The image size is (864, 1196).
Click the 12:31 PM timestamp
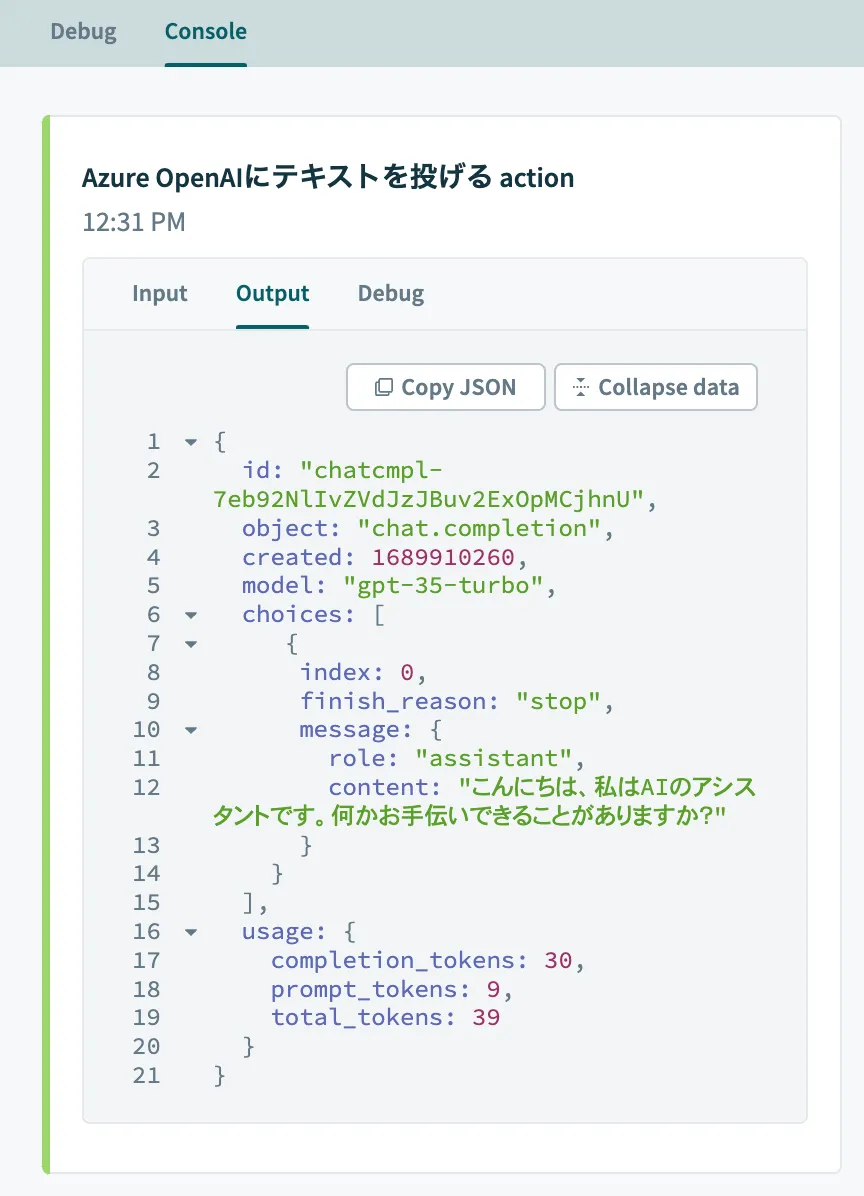click(x=134, y=222)
